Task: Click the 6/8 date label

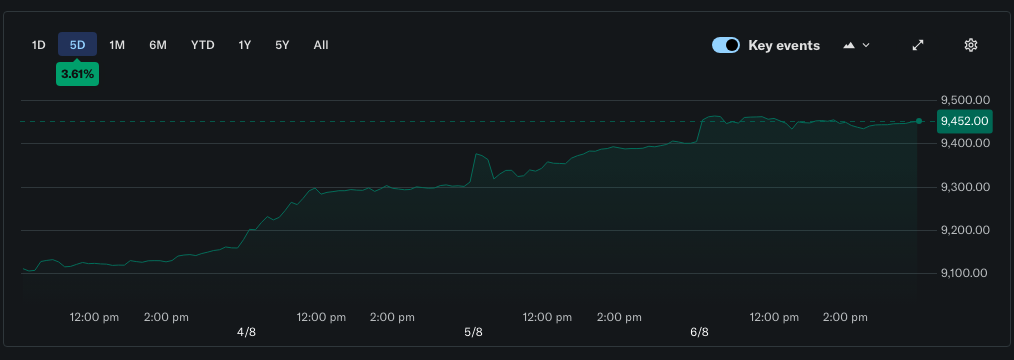Action: pos(700,332)
